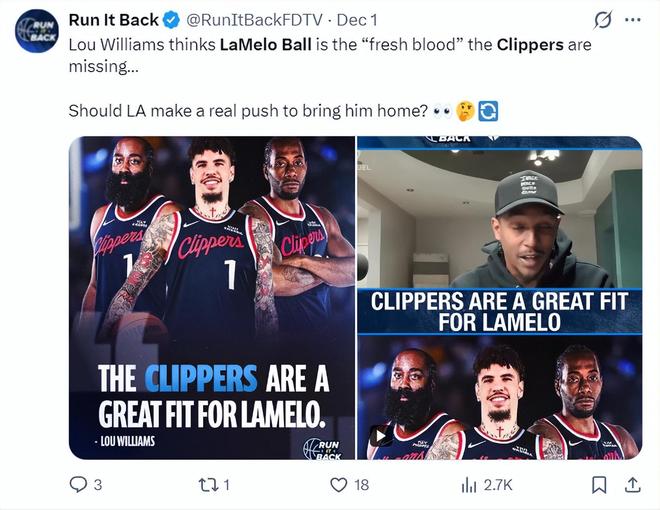Screen dimensions: 660x510
Task: Open the Clippers trio quote image
Action: click(212, 298)
